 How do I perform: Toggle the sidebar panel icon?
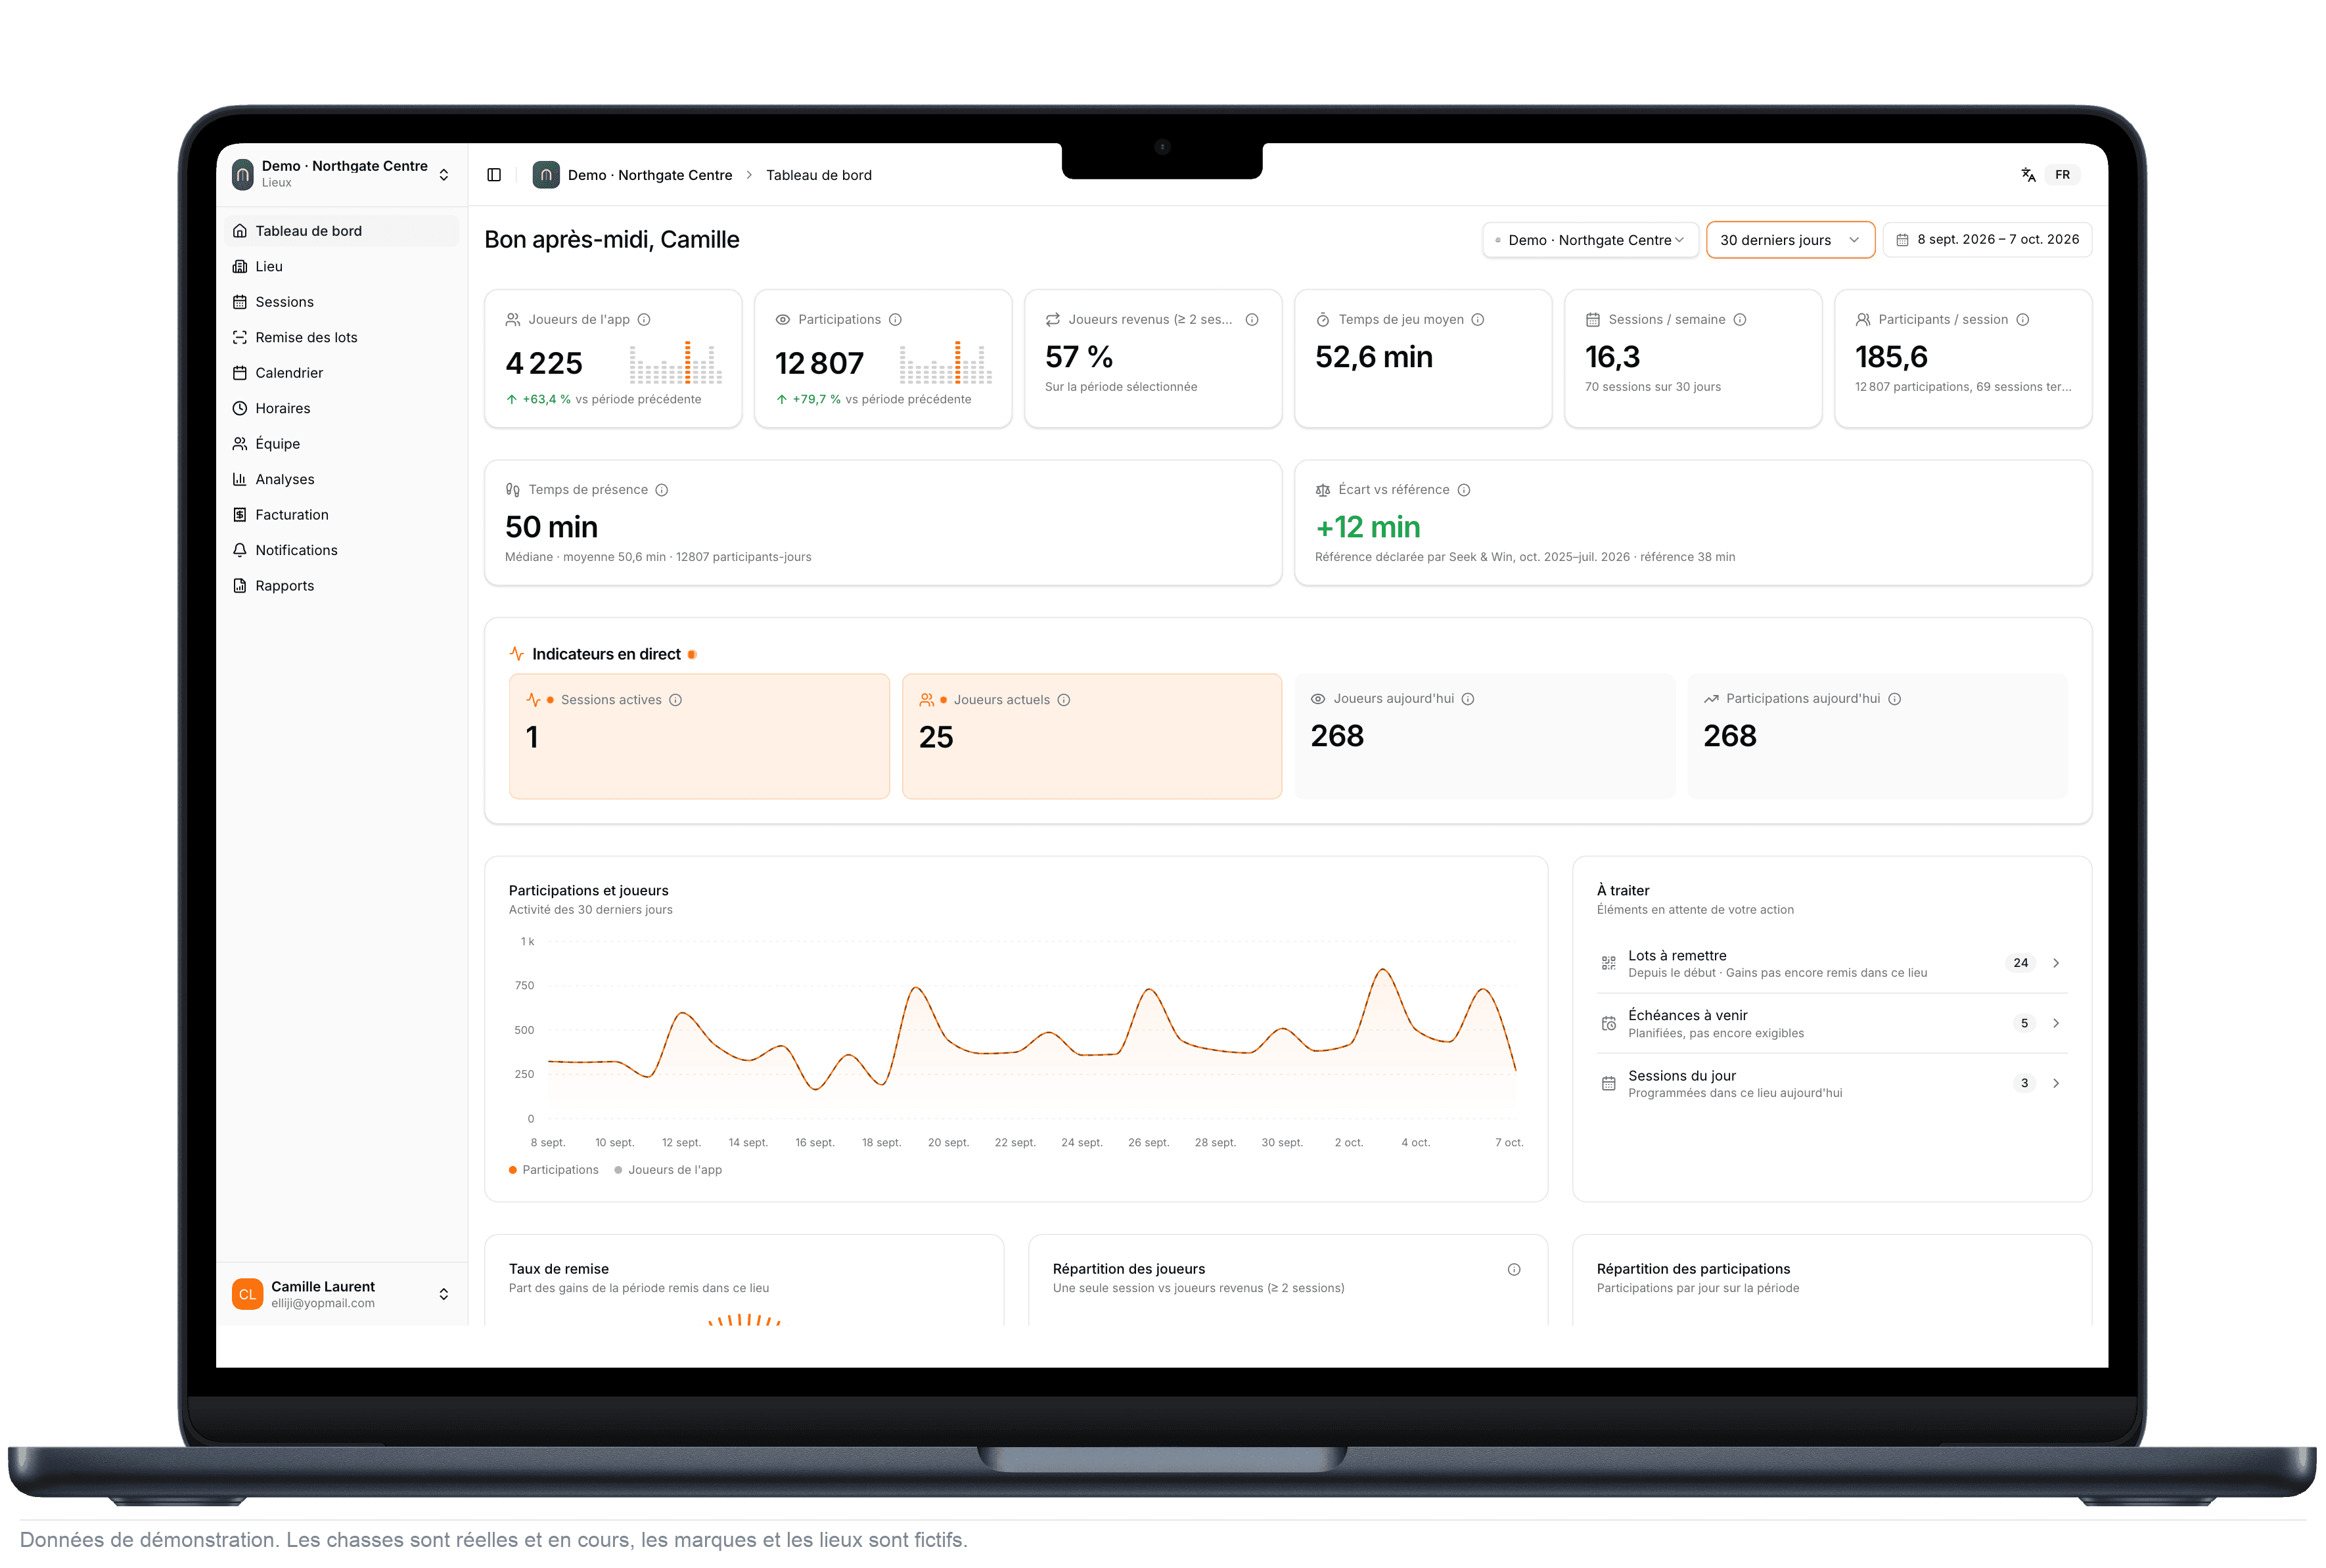[494, 175]
